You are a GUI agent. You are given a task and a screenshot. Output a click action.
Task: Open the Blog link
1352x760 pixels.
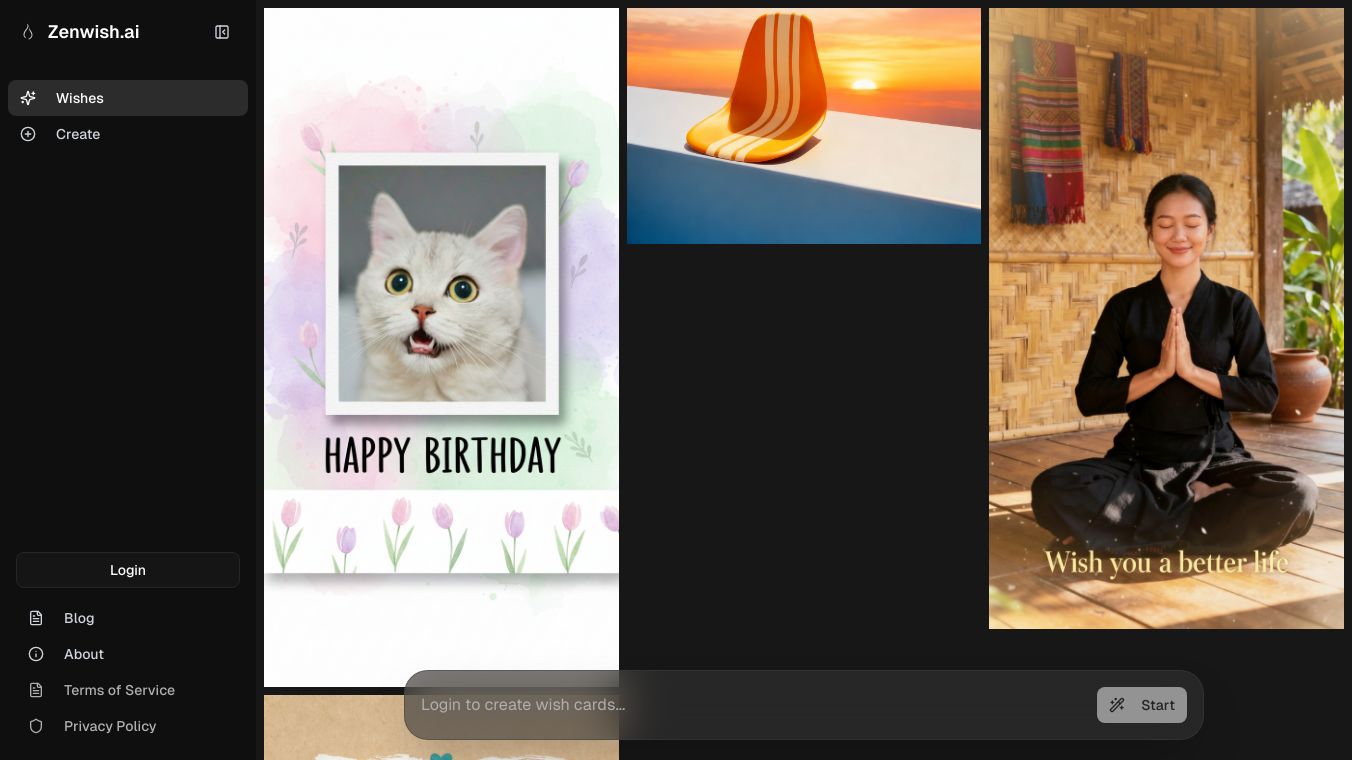coord(128,618)
